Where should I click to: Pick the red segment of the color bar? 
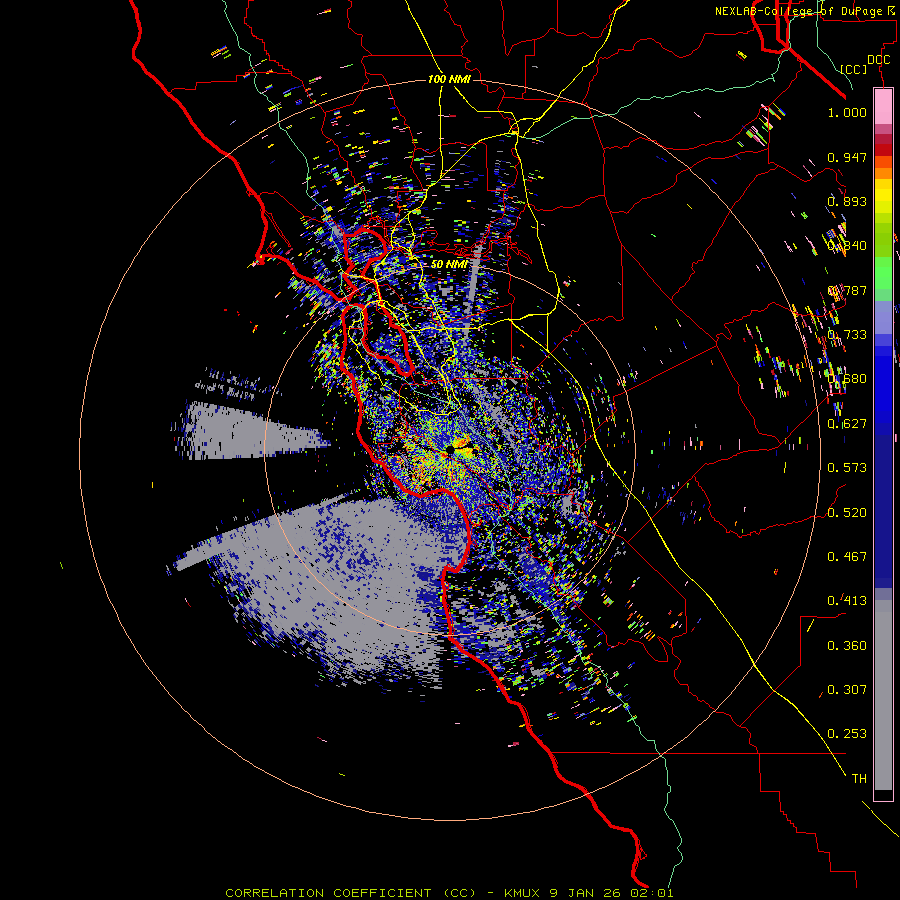click(x=883, y=150)
